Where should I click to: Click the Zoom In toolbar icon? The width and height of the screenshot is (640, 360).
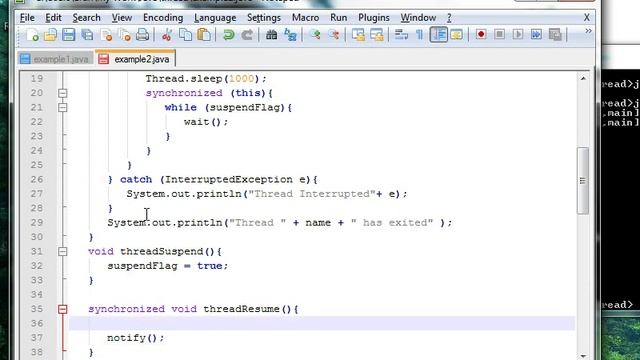coord(315,35)
